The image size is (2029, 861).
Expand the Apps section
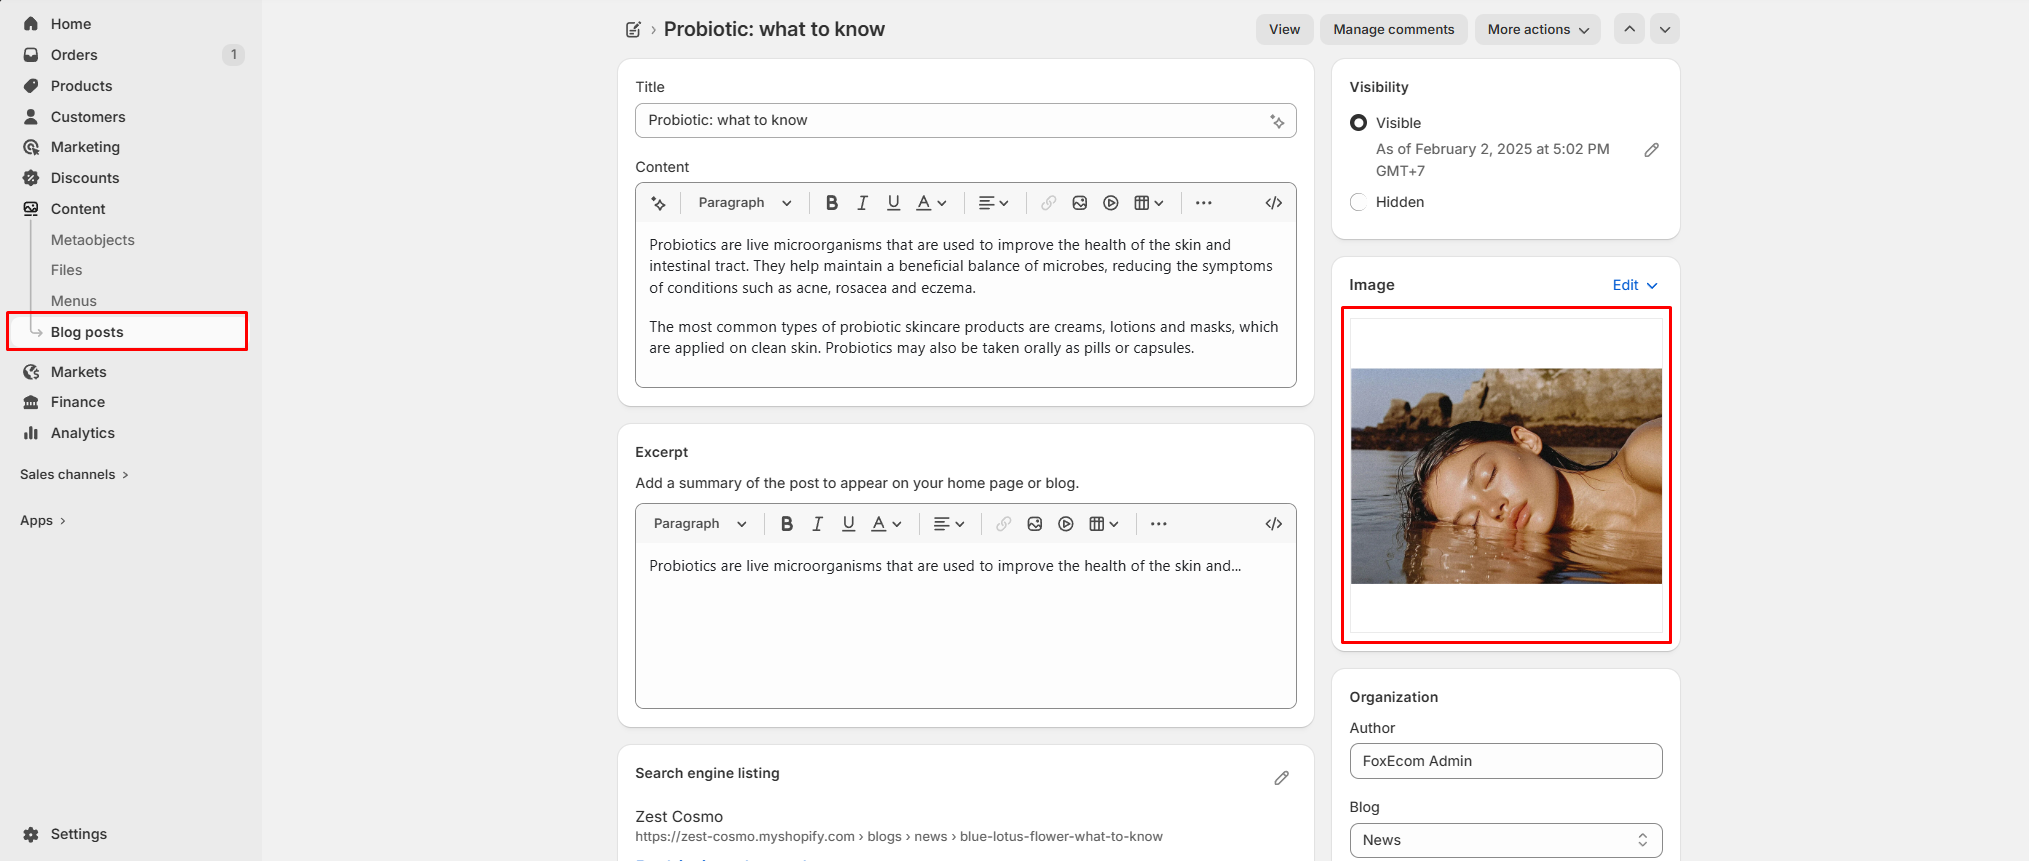(42, 521)
